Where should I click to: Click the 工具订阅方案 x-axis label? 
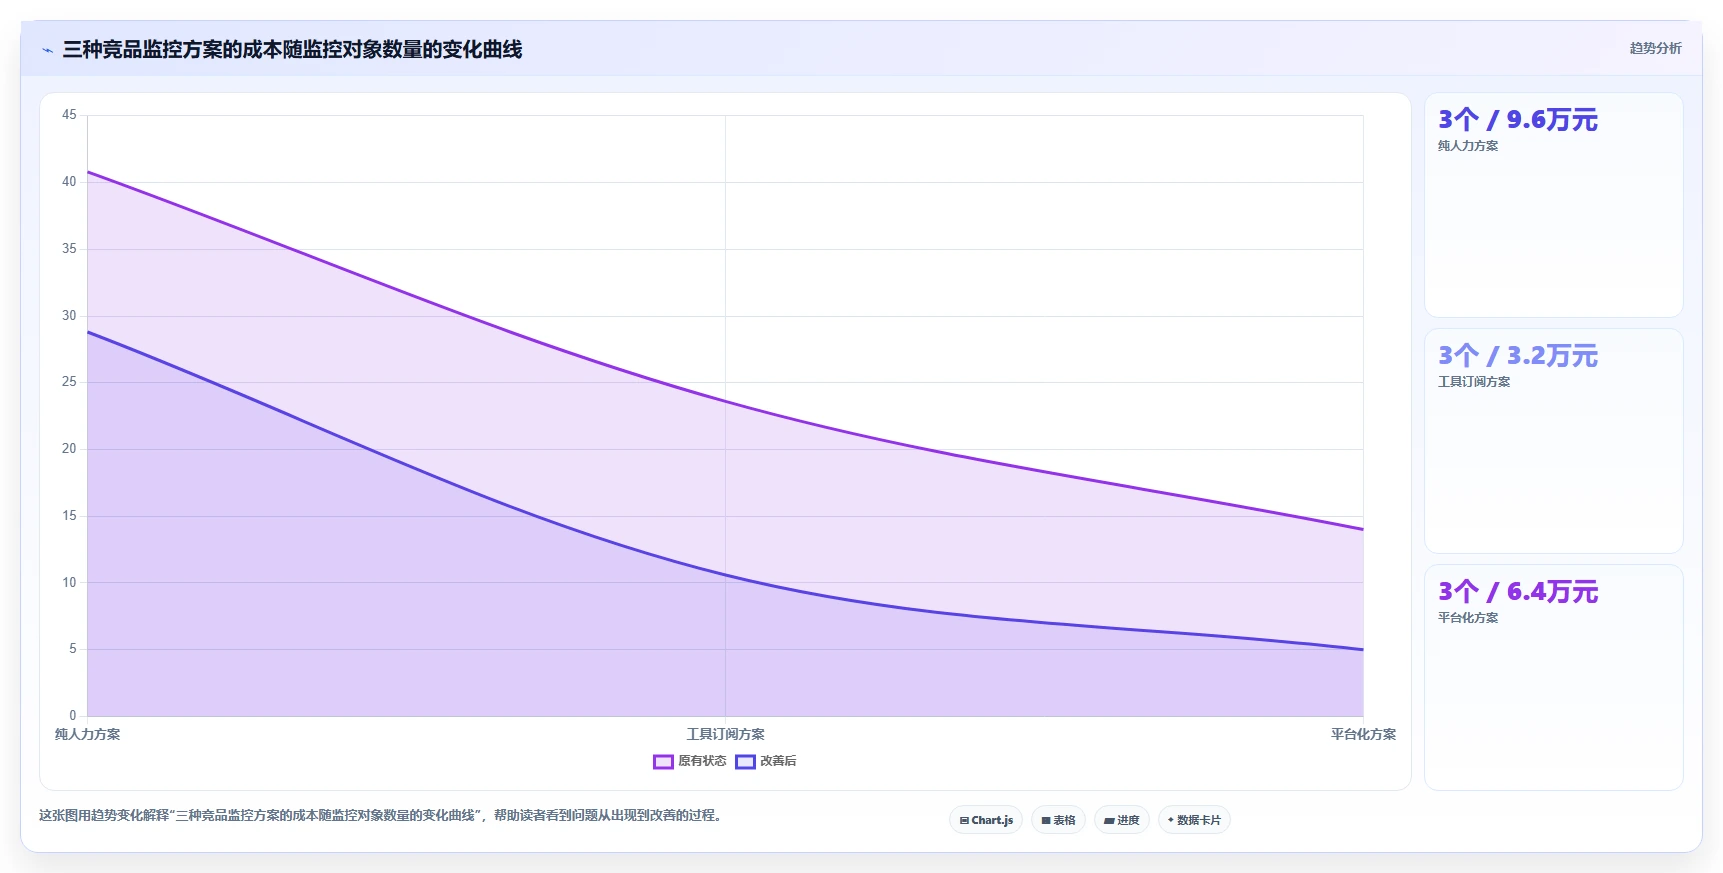[x=725, y=734]
